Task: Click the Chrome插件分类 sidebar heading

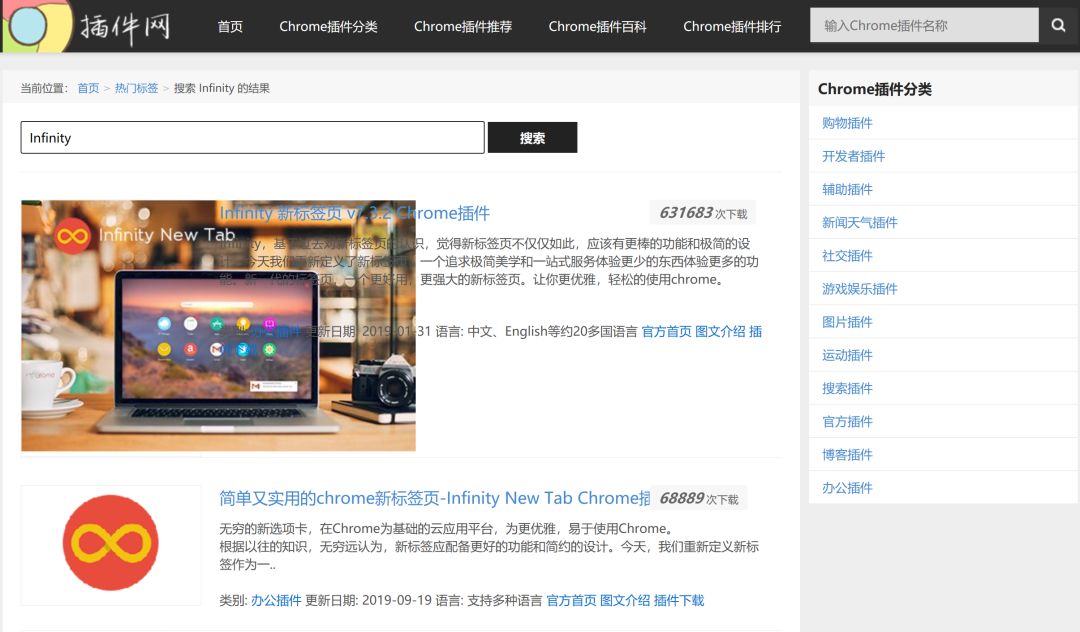Action: point(875,89)
